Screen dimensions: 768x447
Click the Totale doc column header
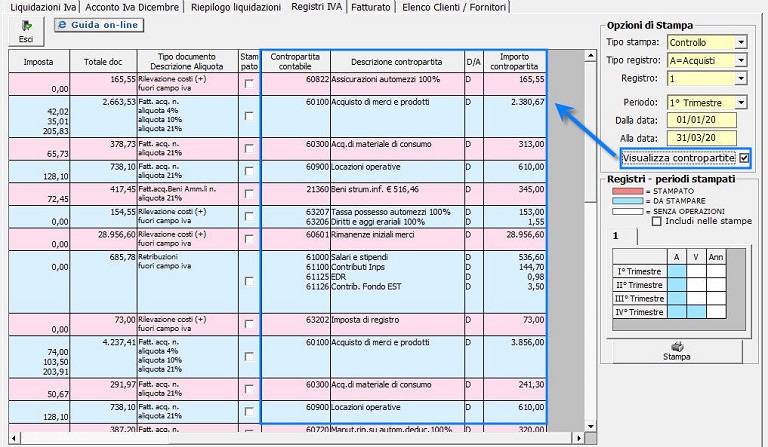[103, 62]
